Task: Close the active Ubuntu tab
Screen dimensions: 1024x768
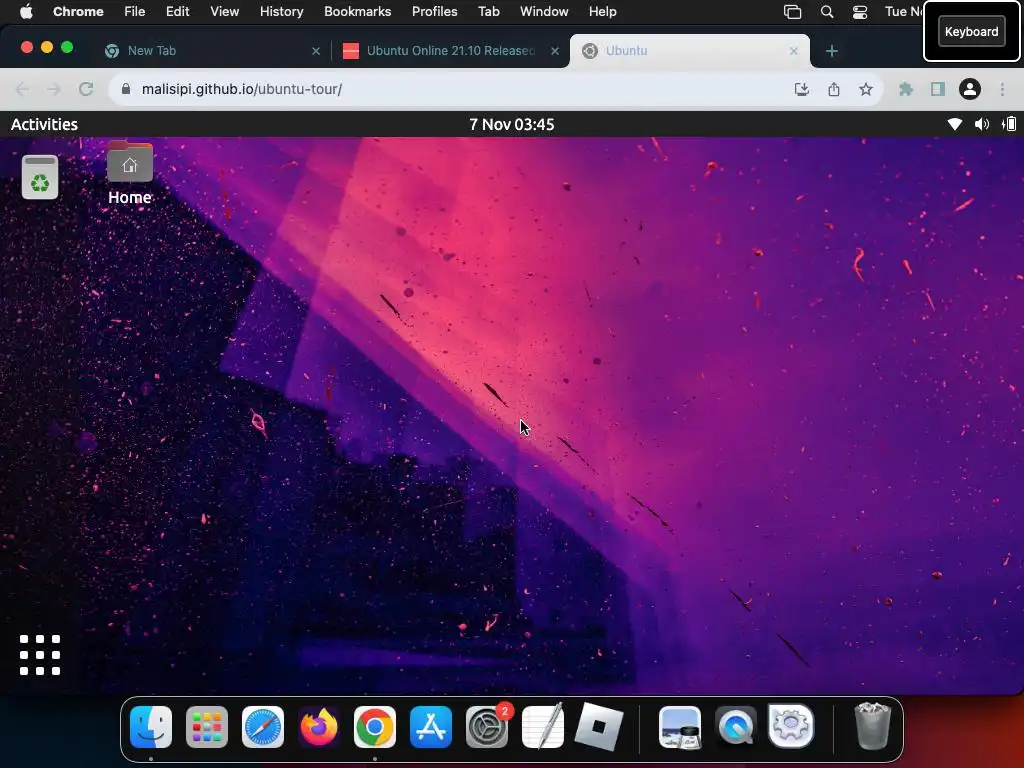Action: click(x=793, y=50)
